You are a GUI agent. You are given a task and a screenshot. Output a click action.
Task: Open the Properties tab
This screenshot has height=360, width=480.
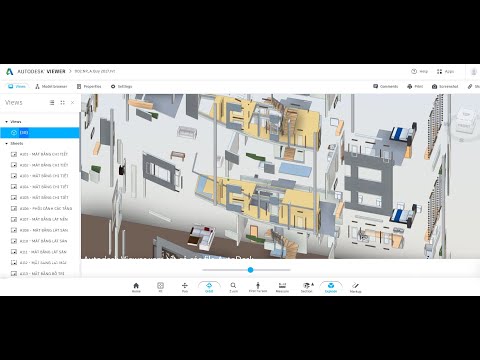tap(89, 86)
